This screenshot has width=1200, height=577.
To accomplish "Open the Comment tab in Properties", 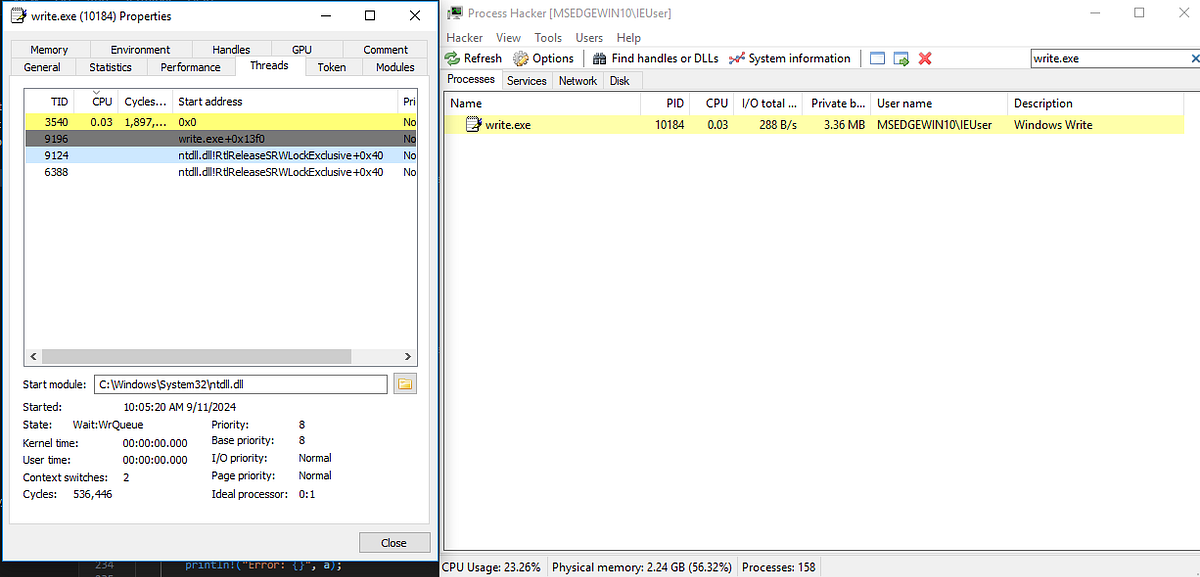I will [x=386, y=49].
